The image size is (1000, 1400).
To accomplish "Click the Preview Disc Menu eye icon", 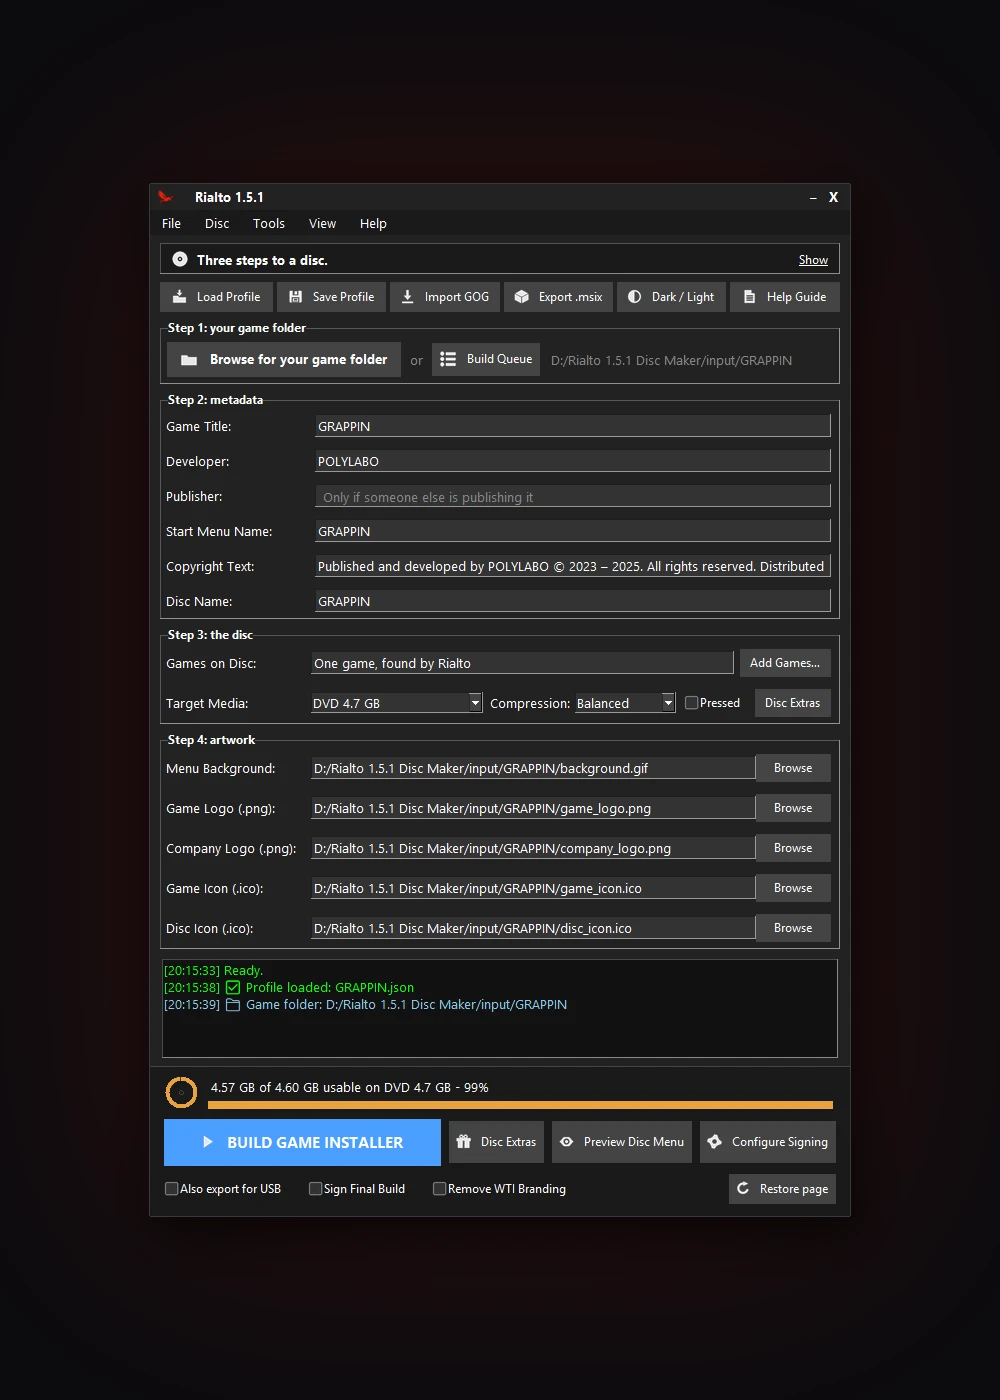I will 566,1142.
